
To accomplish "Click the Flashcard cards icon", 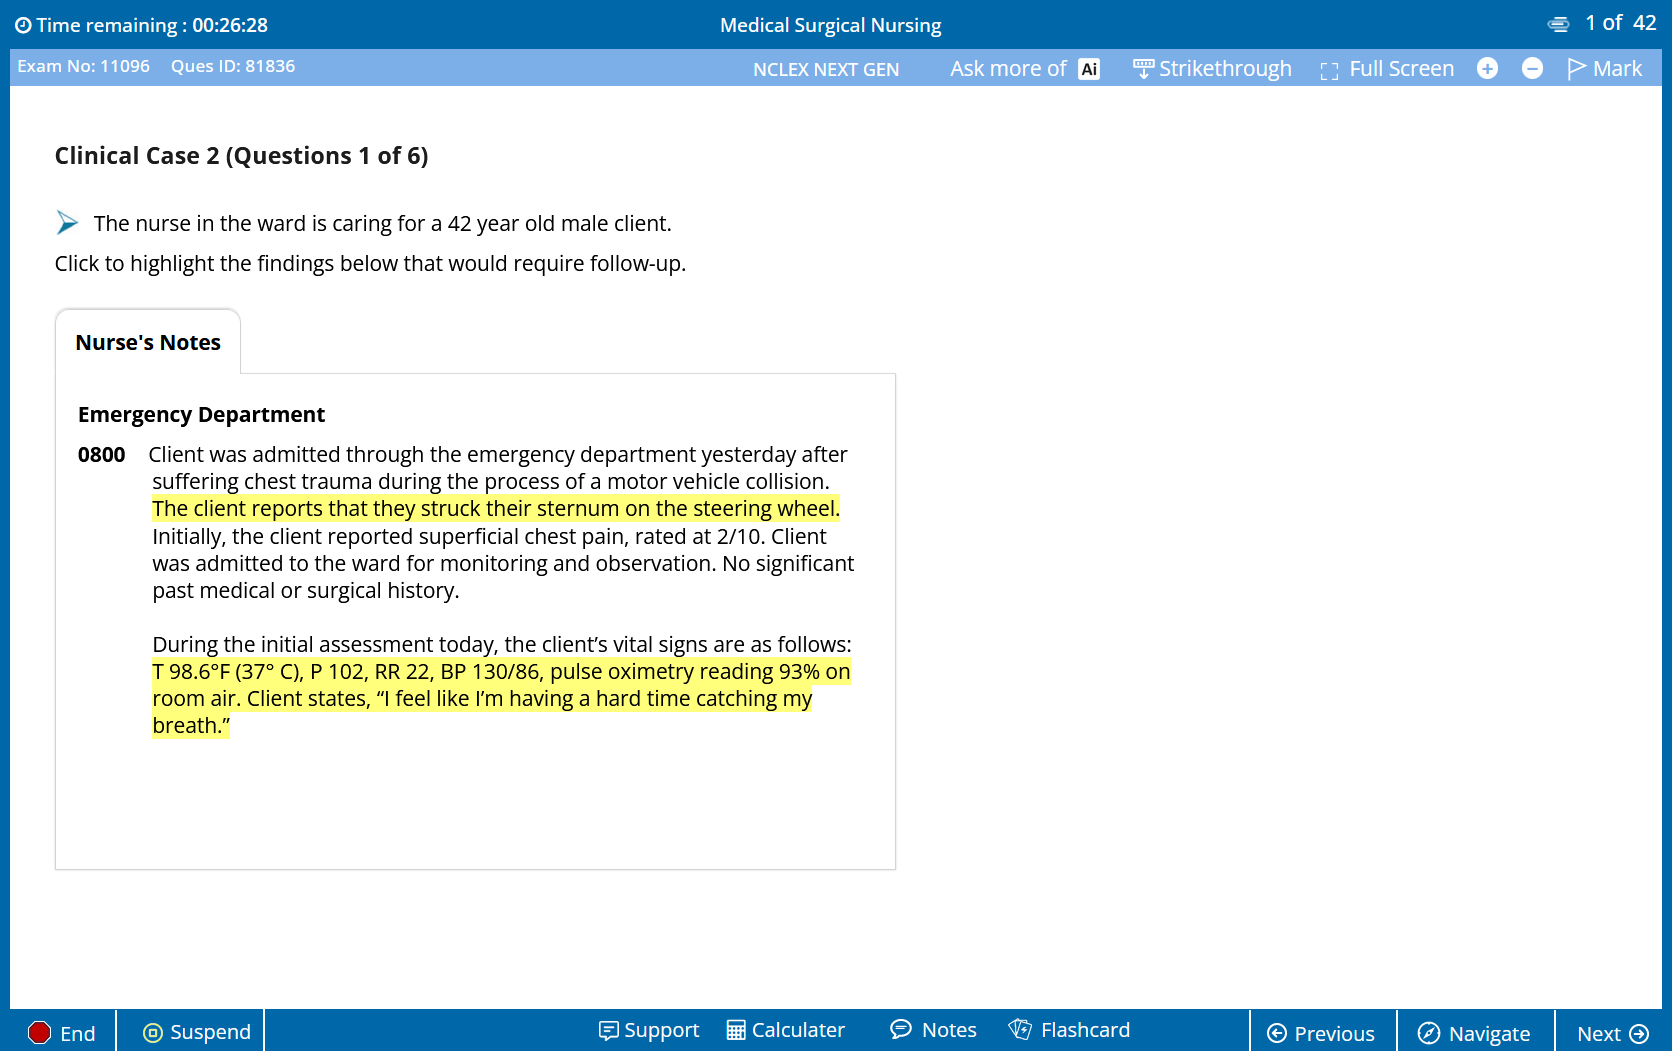I will [x=1020, y=1029].
